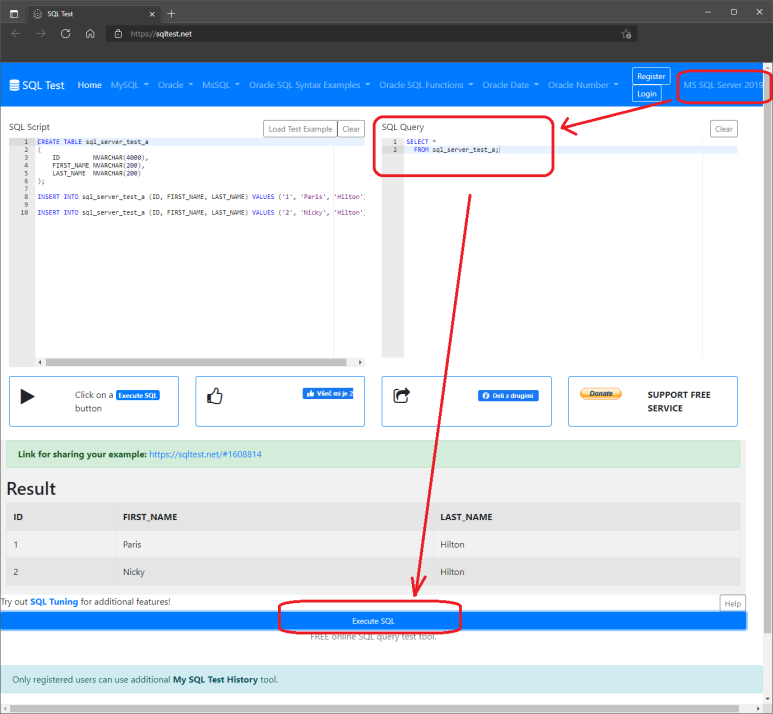
Task: Close the SQL Test browser tab
Action: (x=152, y=14)
